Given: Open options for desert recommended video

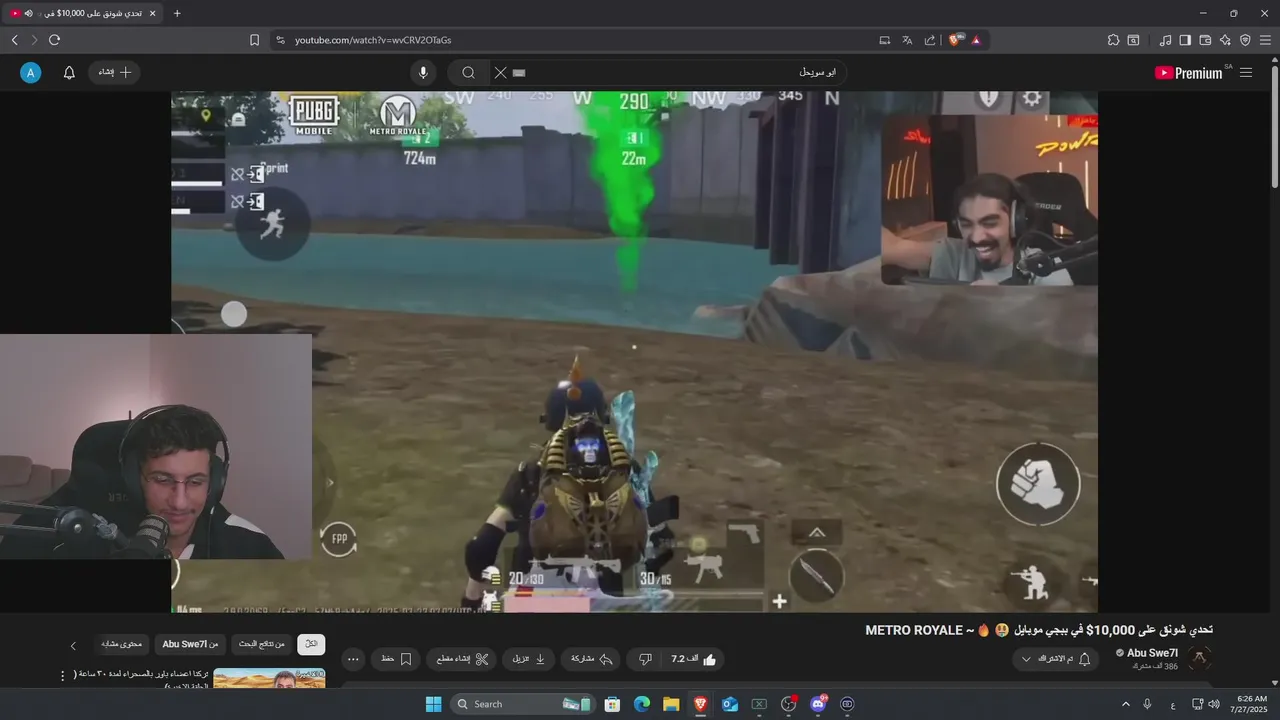Looking at the screenshot, I should [62, 676].
